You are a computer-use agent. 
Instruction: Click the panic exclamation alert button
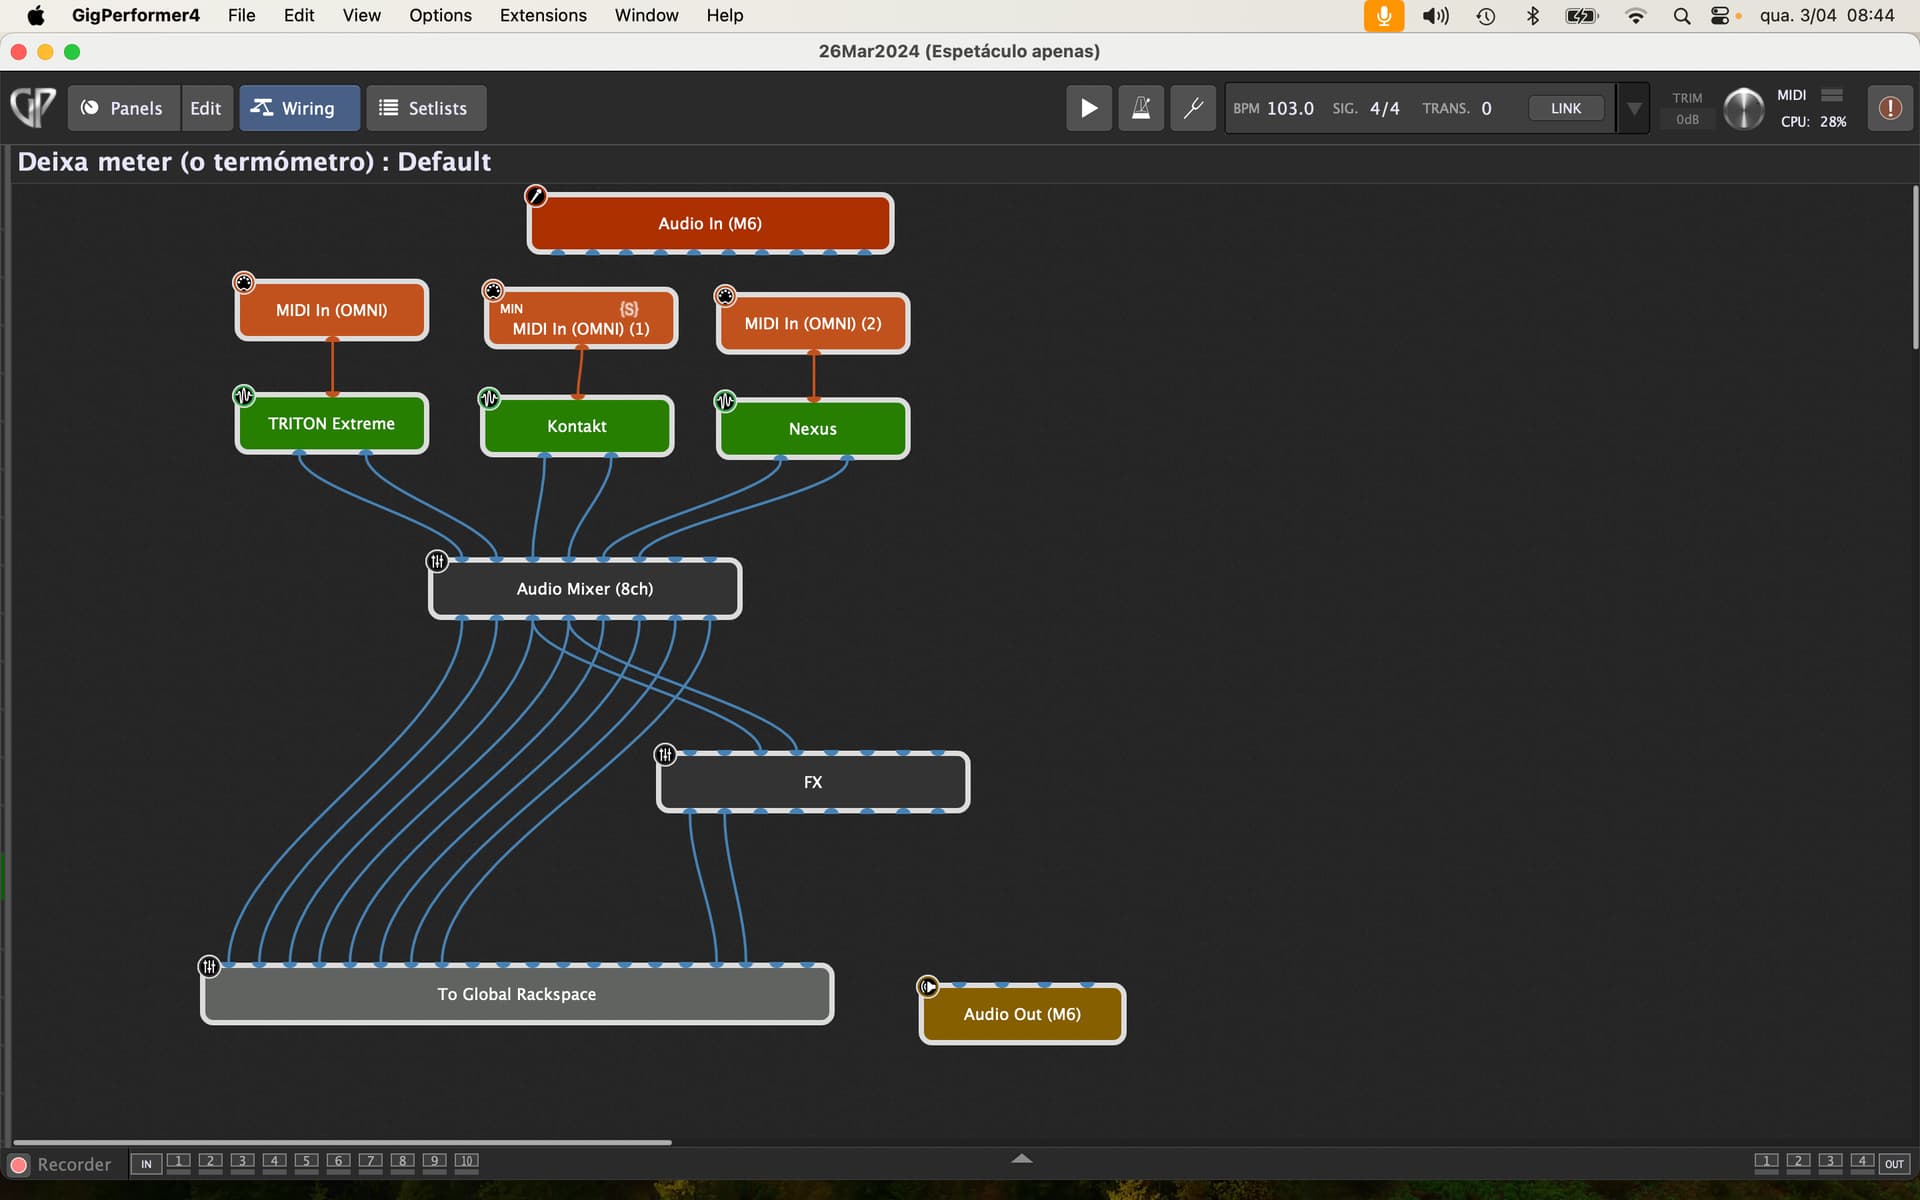coord(1890,108)
